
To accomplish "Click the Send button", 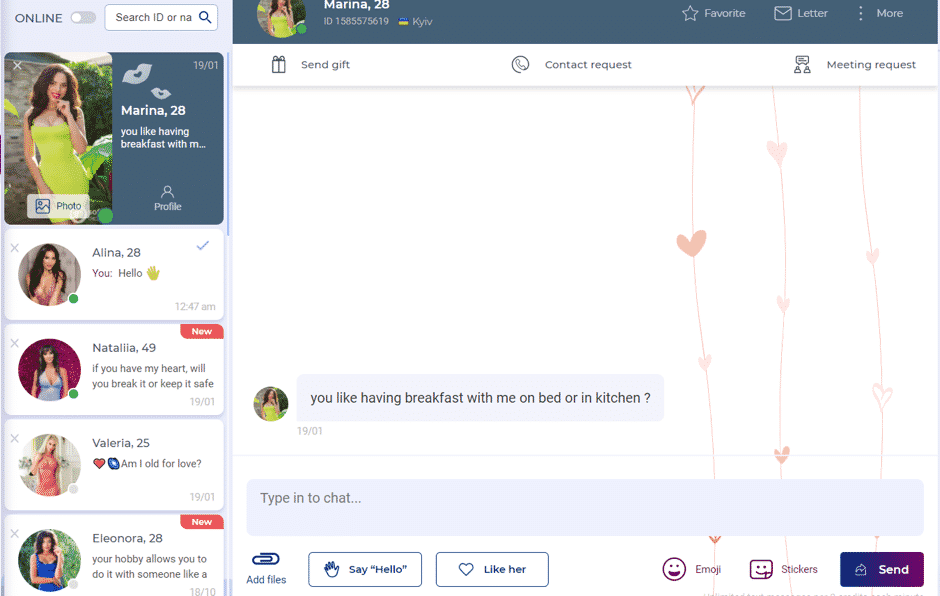I will point(882,569).
